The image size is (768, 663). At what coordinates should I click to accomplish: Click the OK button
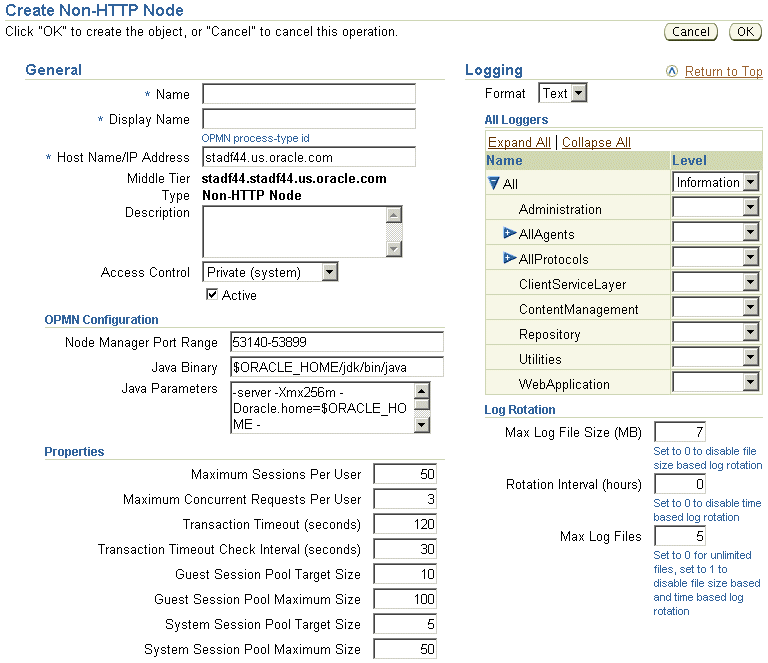click(745, 32)
